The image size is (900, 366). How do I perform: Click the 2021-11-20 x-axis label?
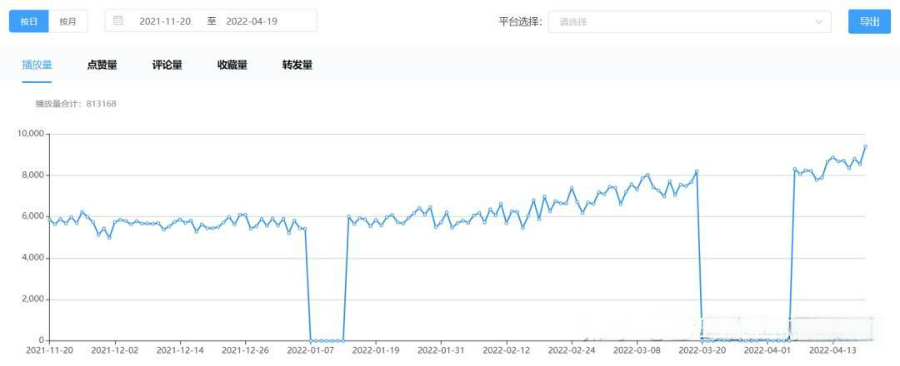click(x=49, y=350)
